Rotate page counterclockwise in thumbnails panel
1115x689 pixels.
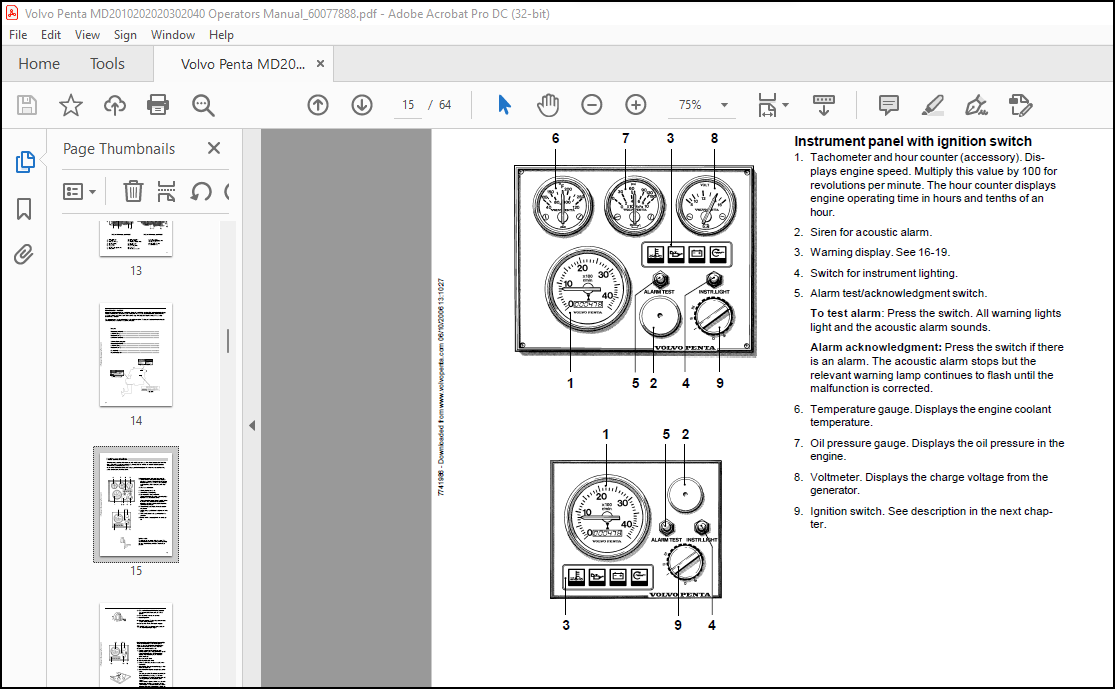click(201, 191)
